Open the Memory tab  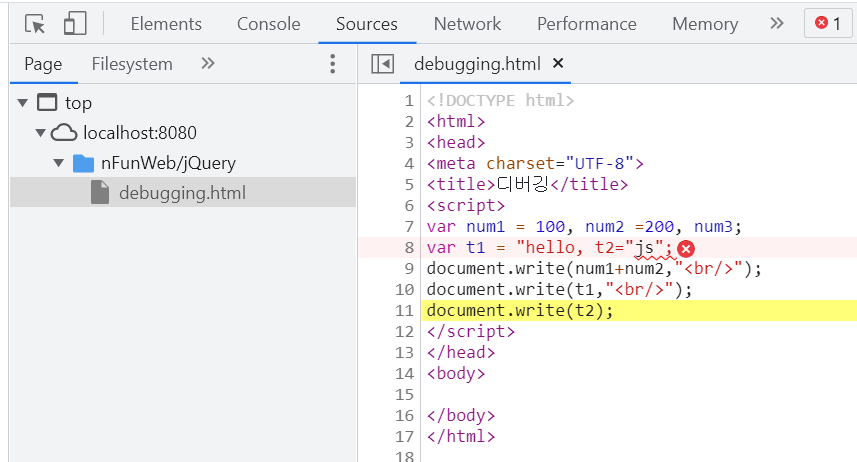click(705, 24)
